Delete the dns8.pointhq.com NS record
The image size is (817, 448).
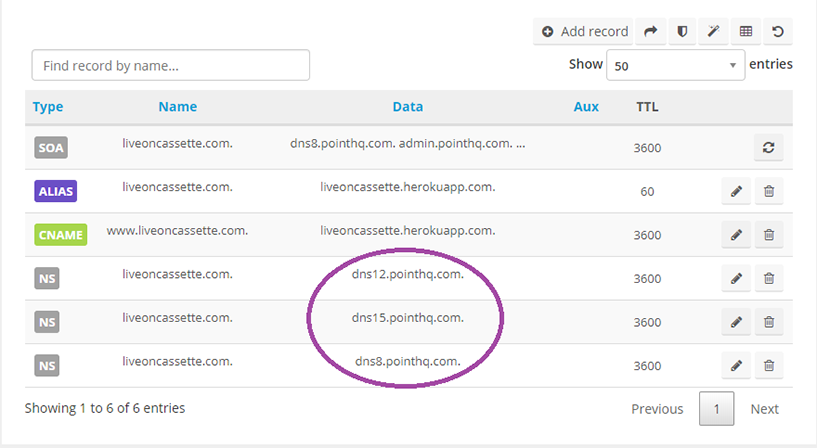(769, 366)
